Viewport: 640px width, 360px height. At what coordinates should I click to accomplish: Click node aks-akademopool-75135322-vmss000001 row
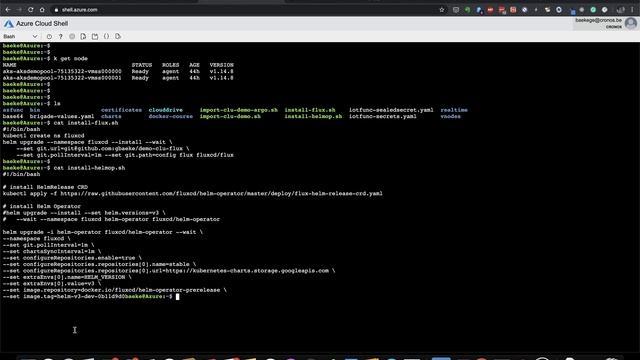[118, 78]
